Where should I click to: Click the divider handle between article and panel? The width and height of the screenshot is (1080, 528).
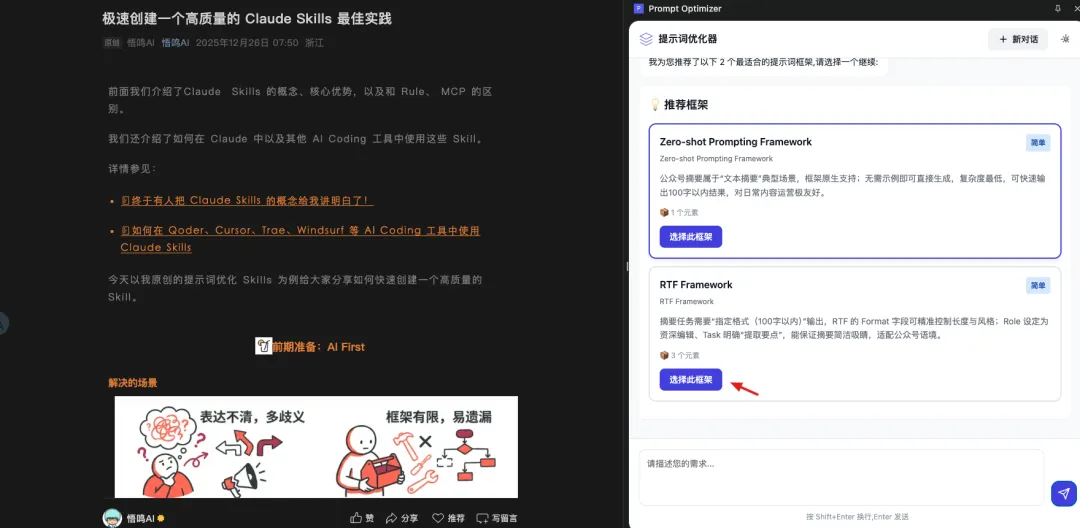[627, 266]
